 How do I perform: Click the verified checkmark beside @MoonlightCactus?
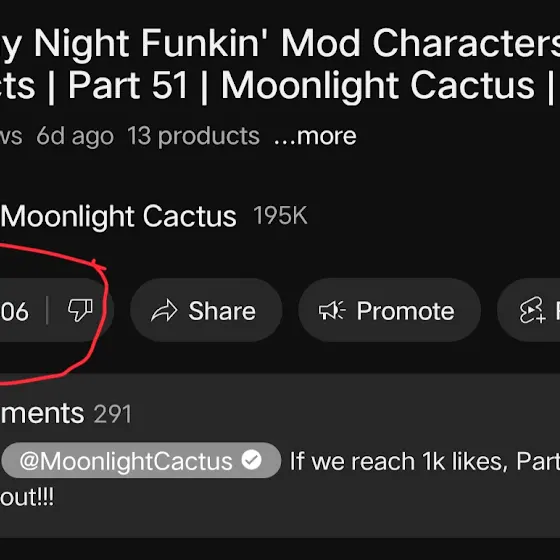[251, 460]
